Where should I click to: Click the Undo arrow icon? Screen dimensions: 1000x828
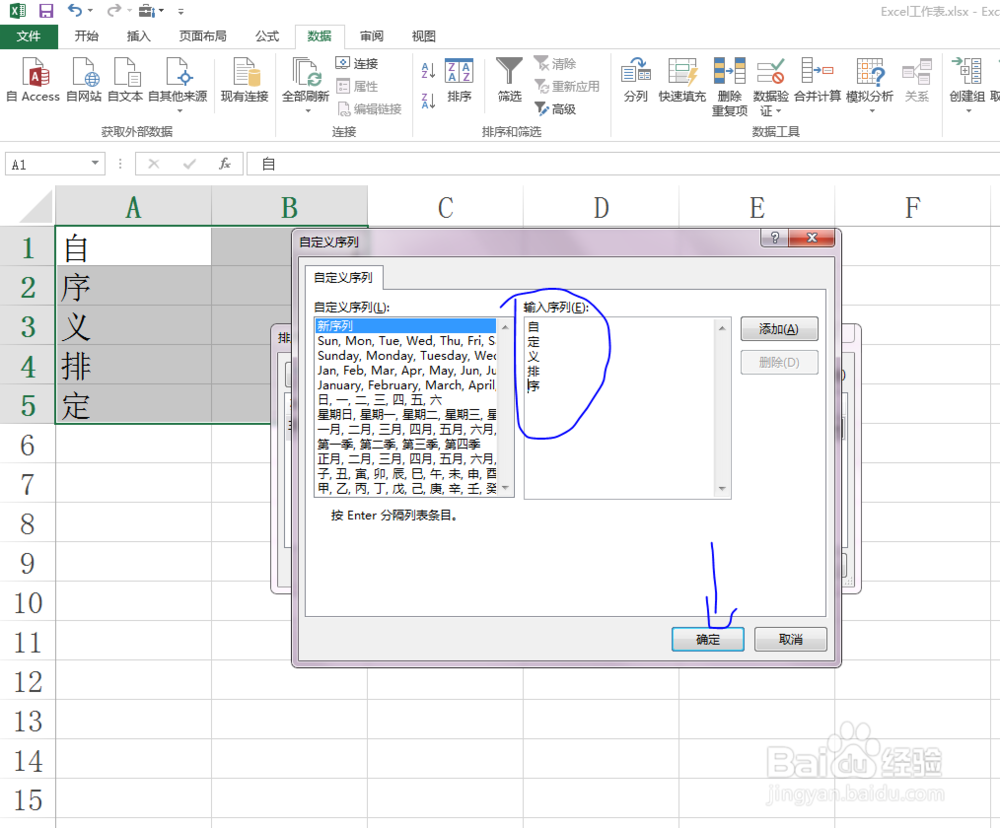click(75, 10)
